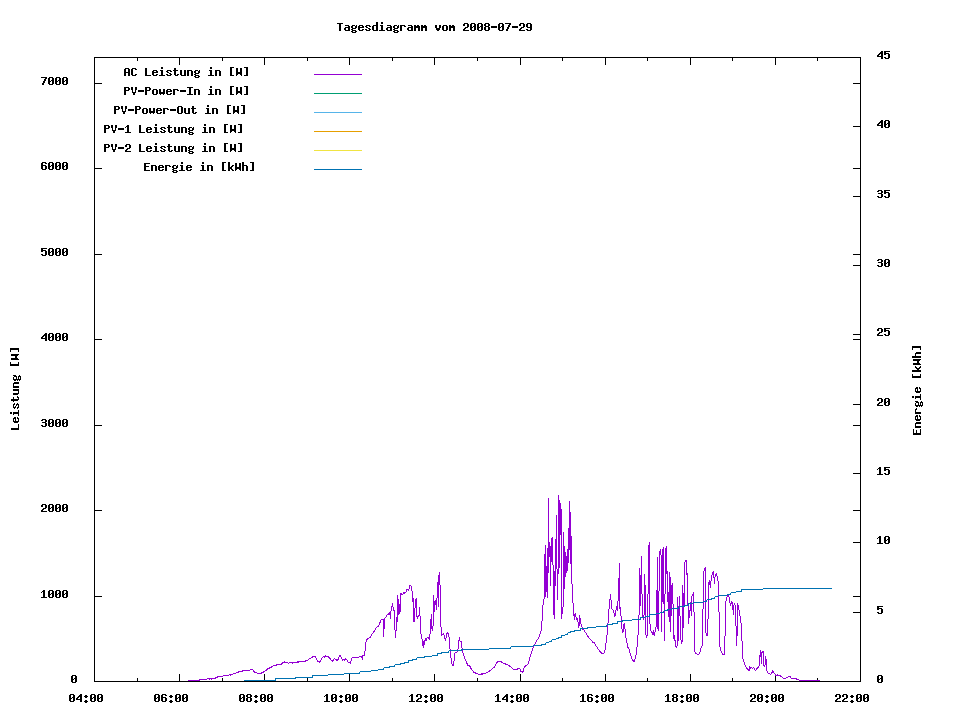Click the yellow PV-2 Leistung legend line
This screenshot has width=960, height=720.
(x=337, y=150)
